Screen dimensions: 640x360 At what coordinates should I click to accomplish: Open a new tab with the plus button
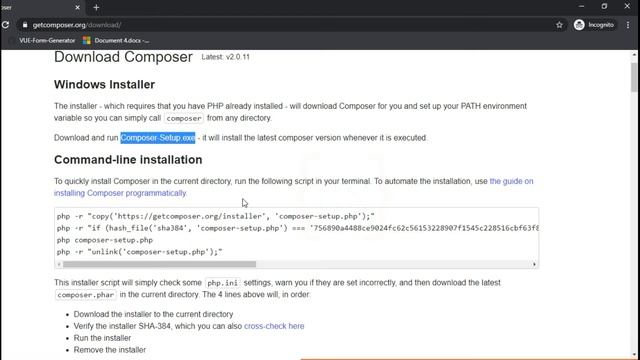click(x=96, y=7)
